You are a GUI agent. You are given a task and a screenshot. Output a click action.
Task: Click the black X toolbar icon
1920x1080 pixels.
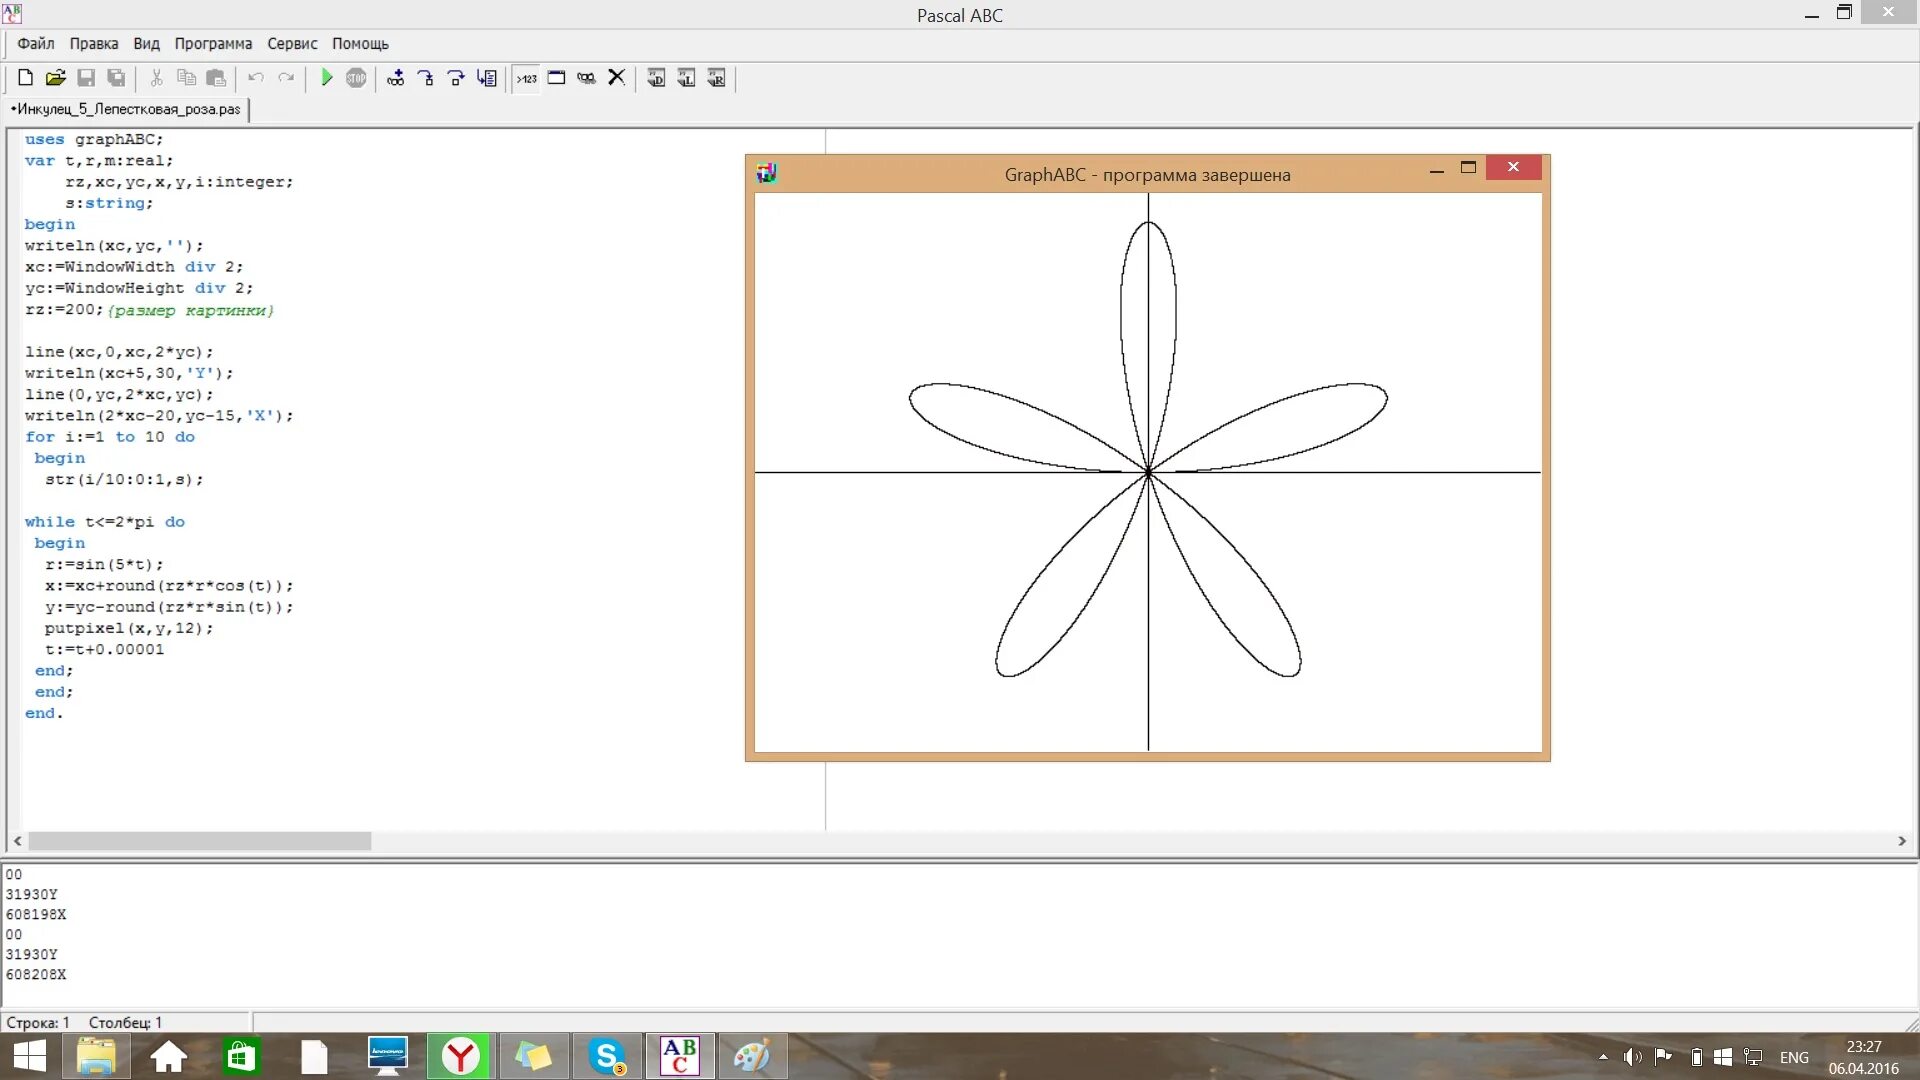coord(617,78)
